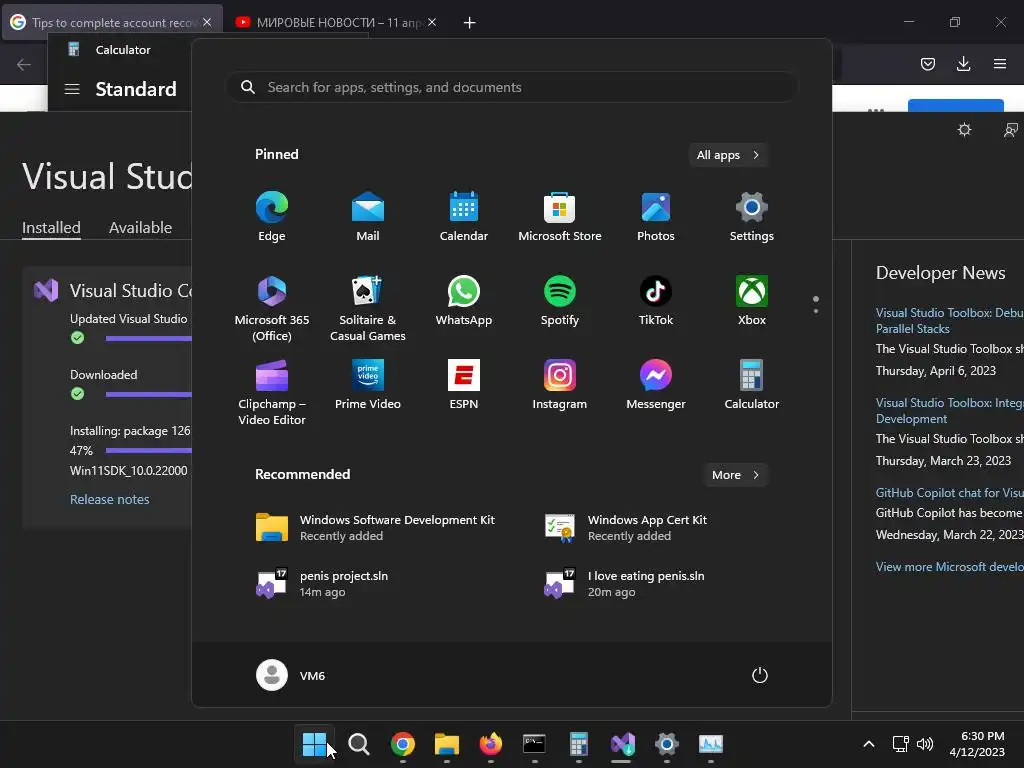The width and height of the screenshot is (1024, 768).
Task: Open Edge from pinned apps
Action: (x=272, y=217)
